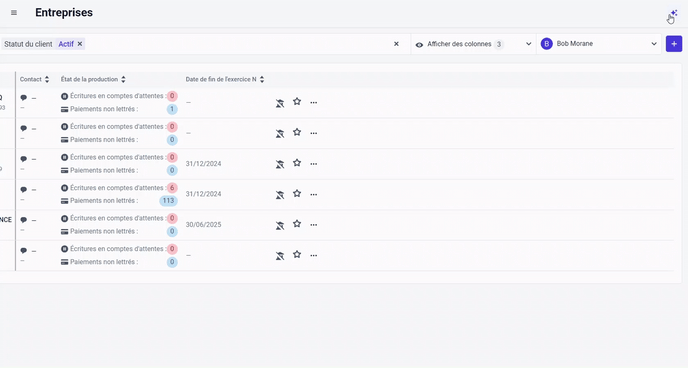Click crossed-out umbrella in 31/12/2024 row with 0 entries
This screenshot has width=688, height=368.
coord(280,164)
